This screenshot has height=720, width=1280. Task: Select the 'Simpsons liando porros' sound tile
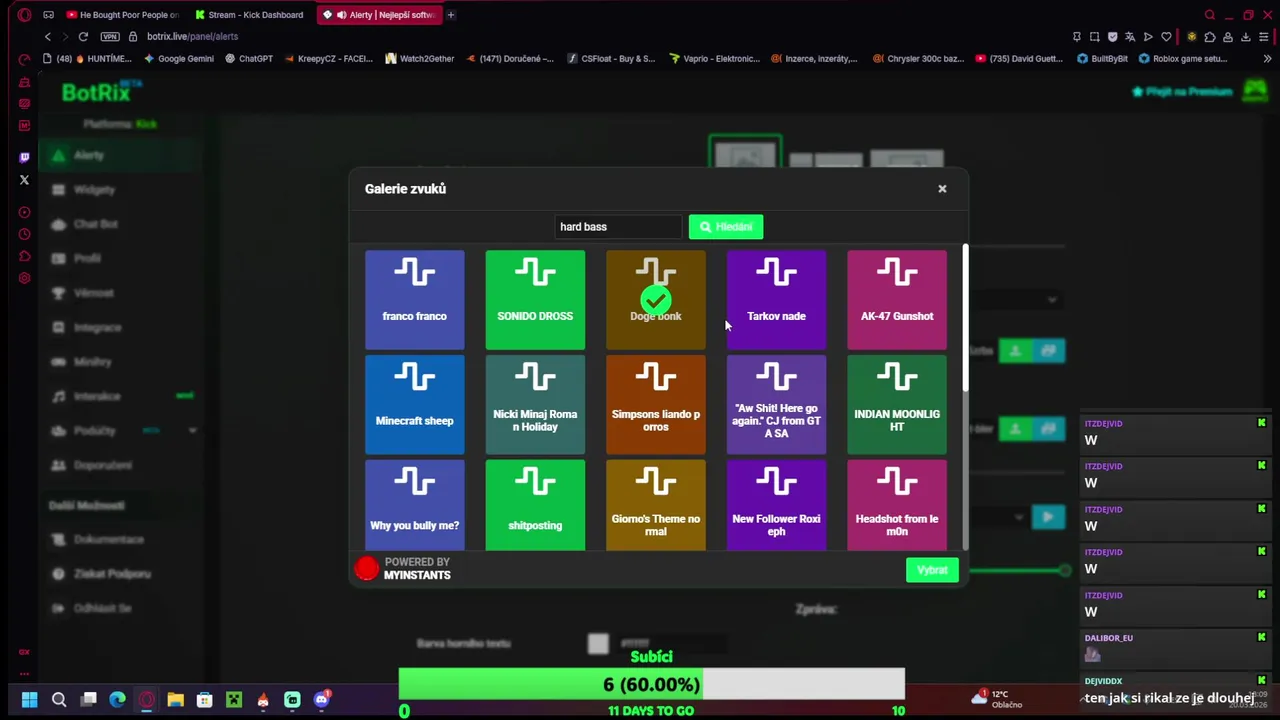click(656, 405)
